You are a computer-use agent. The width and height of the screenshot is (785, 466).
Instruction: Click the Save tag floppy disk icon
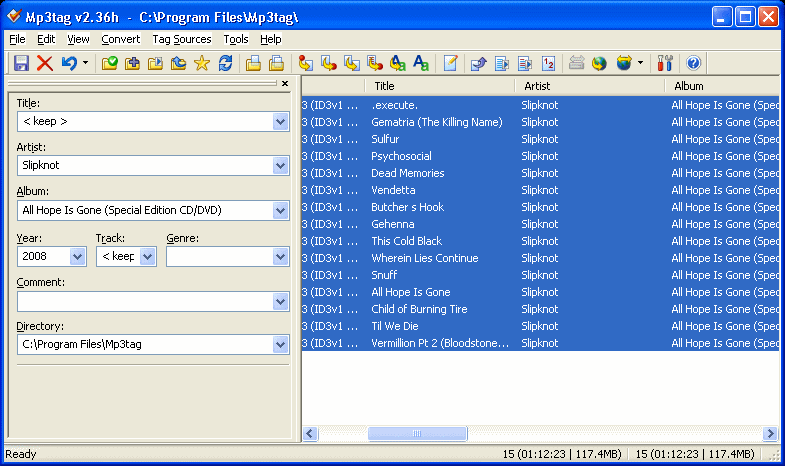21,63
